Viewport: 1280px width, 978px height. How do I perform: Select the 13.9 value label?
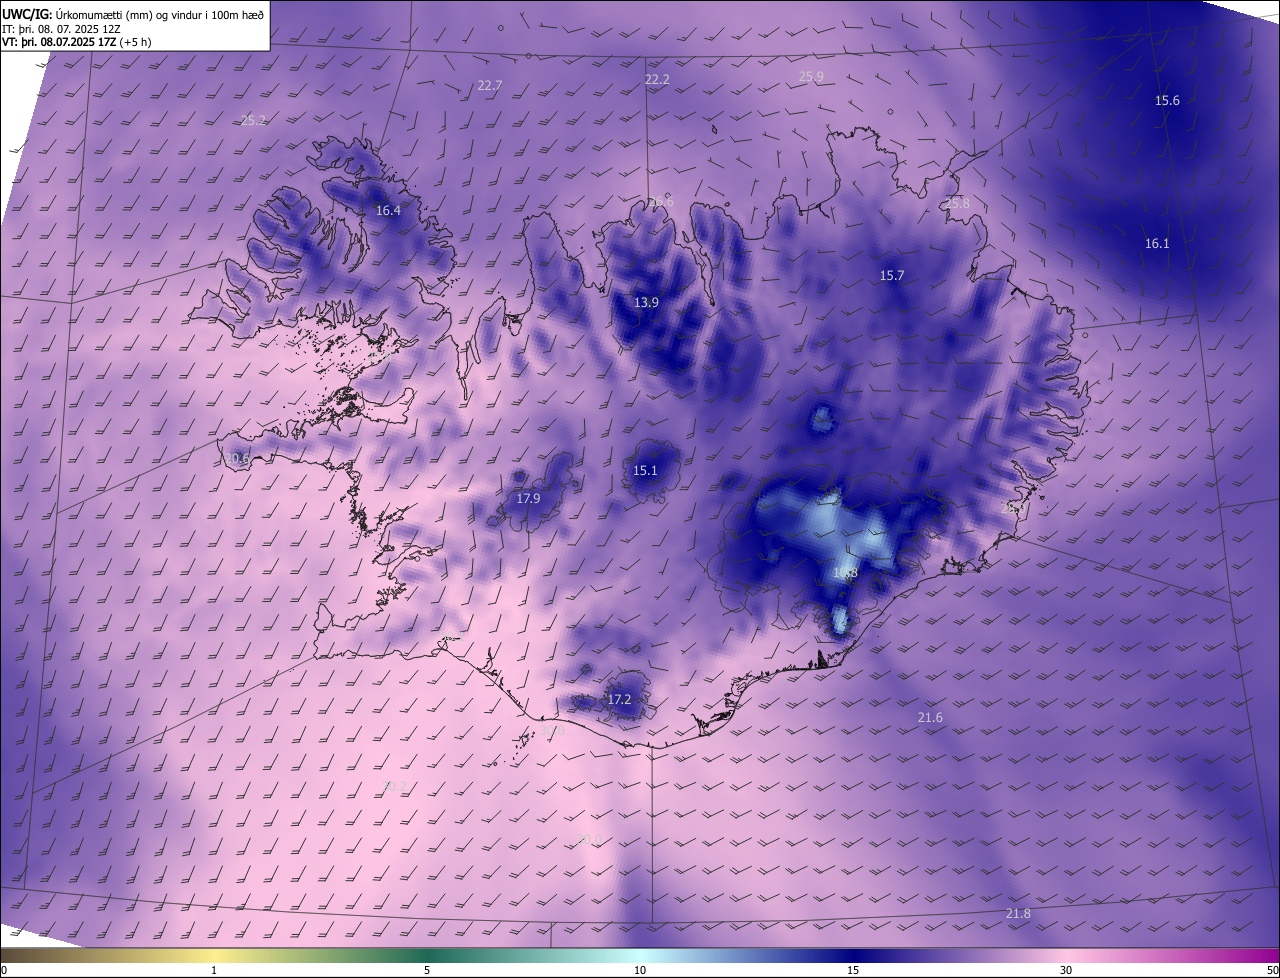(x=646, y=303)
